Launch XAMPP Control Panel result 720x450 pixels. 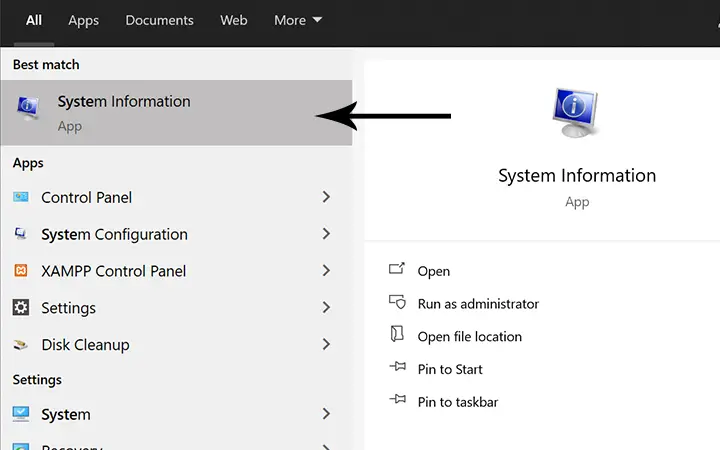[176, 271]
